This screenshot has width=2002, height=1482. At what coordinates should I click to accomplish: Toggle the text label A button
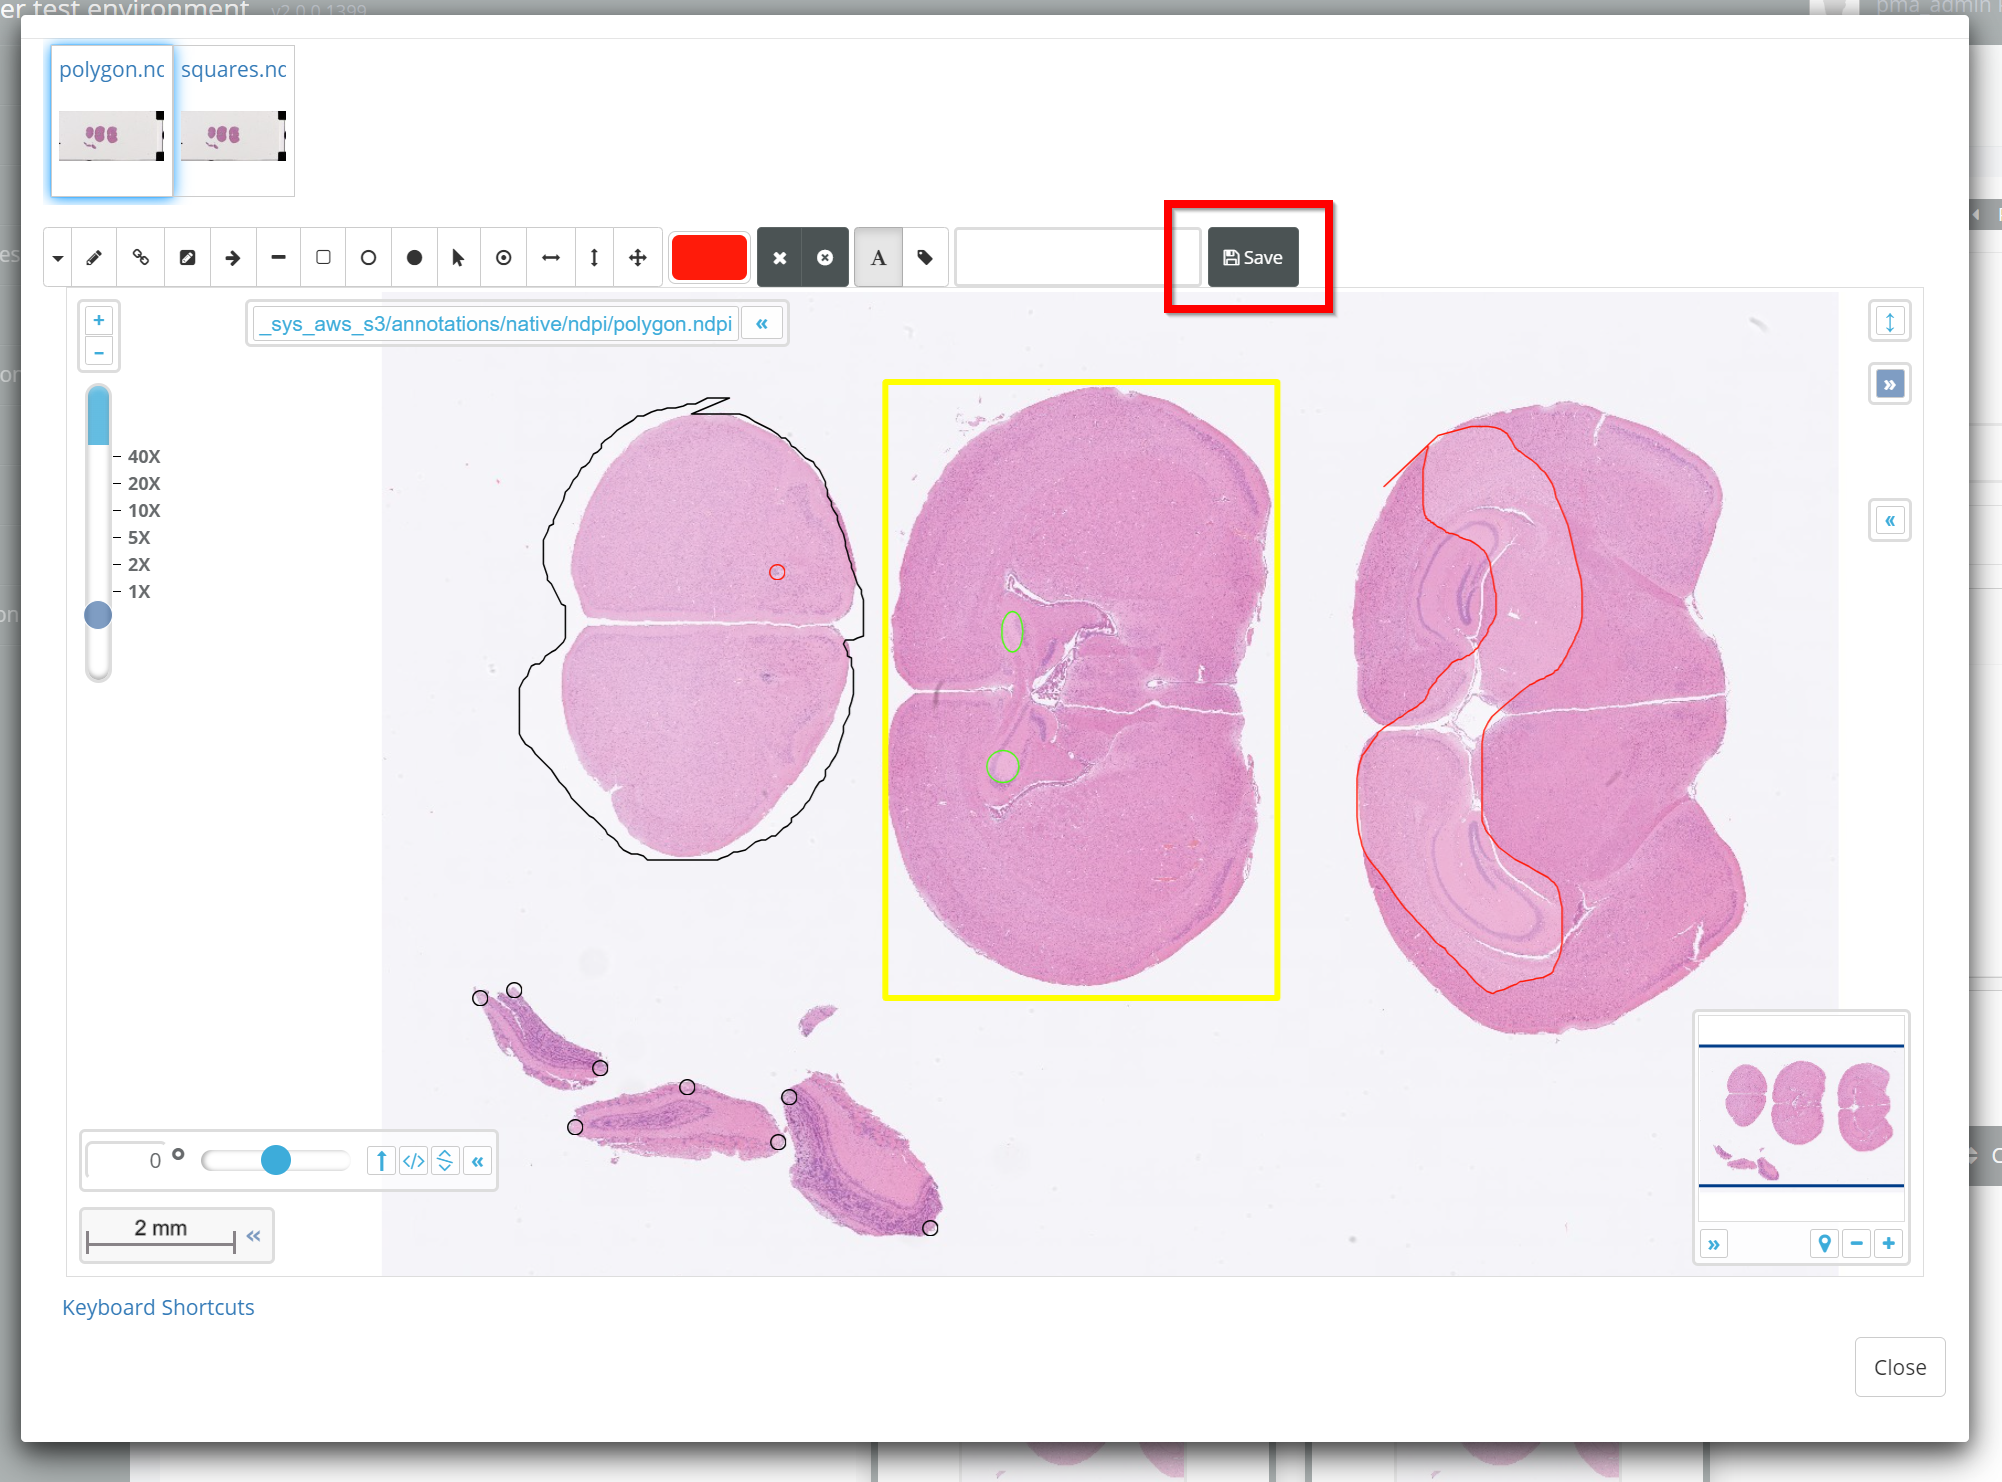878,258
